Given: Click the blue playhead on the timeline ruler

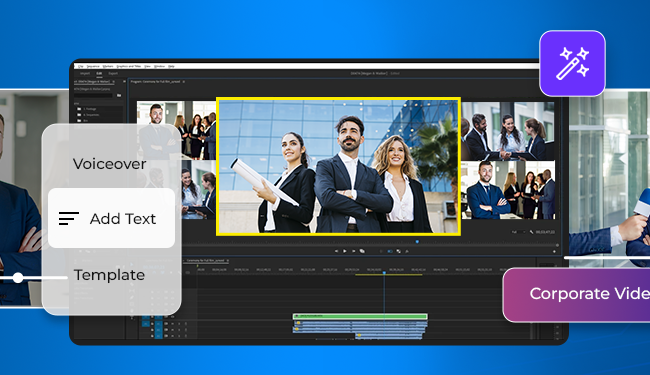Looking at the screenshot, I should click(x=384, y=273).
